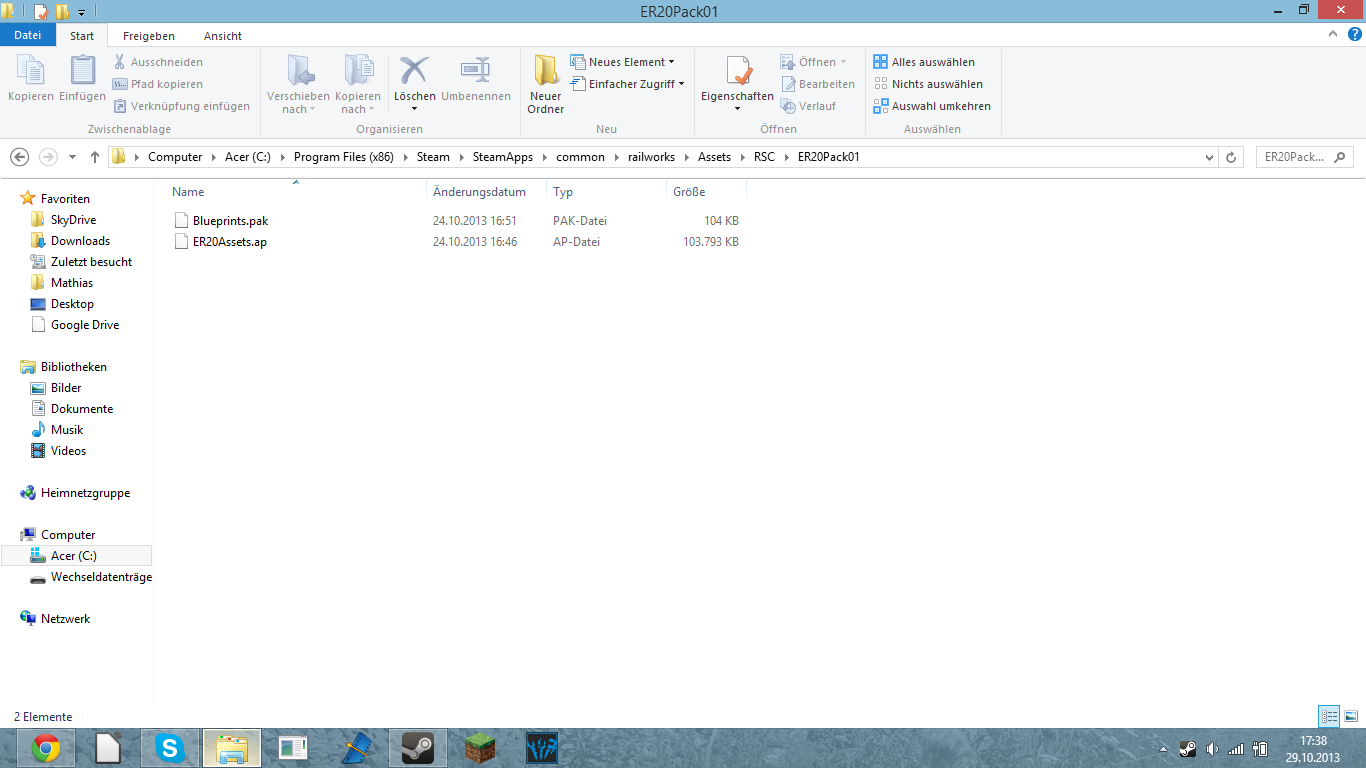Open Zuletzt besucht in navigation pane
This screenshot has height=768, width=1366.
tap(91, 262)
